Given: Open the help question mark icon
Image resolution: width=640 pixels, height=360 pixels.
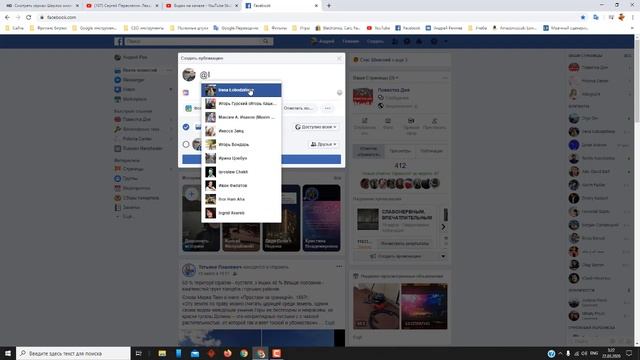Looking at the screenshot, I should [434, 41].
